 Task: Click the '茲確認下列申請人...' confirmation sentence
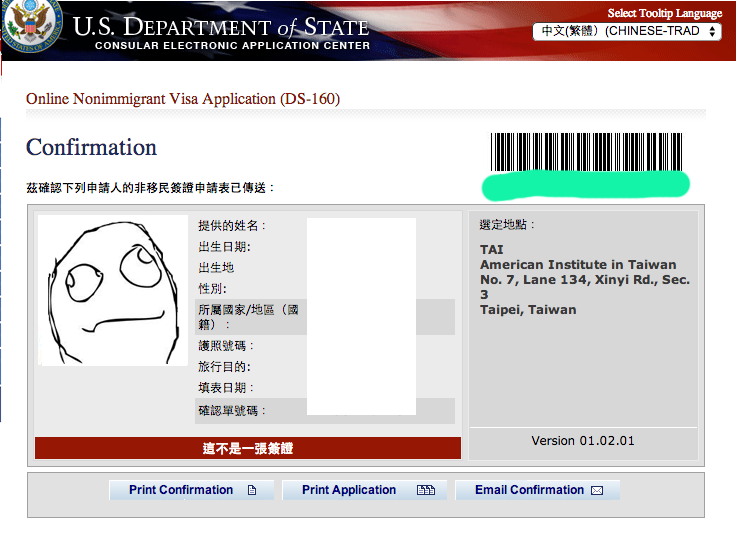point(150,188)
